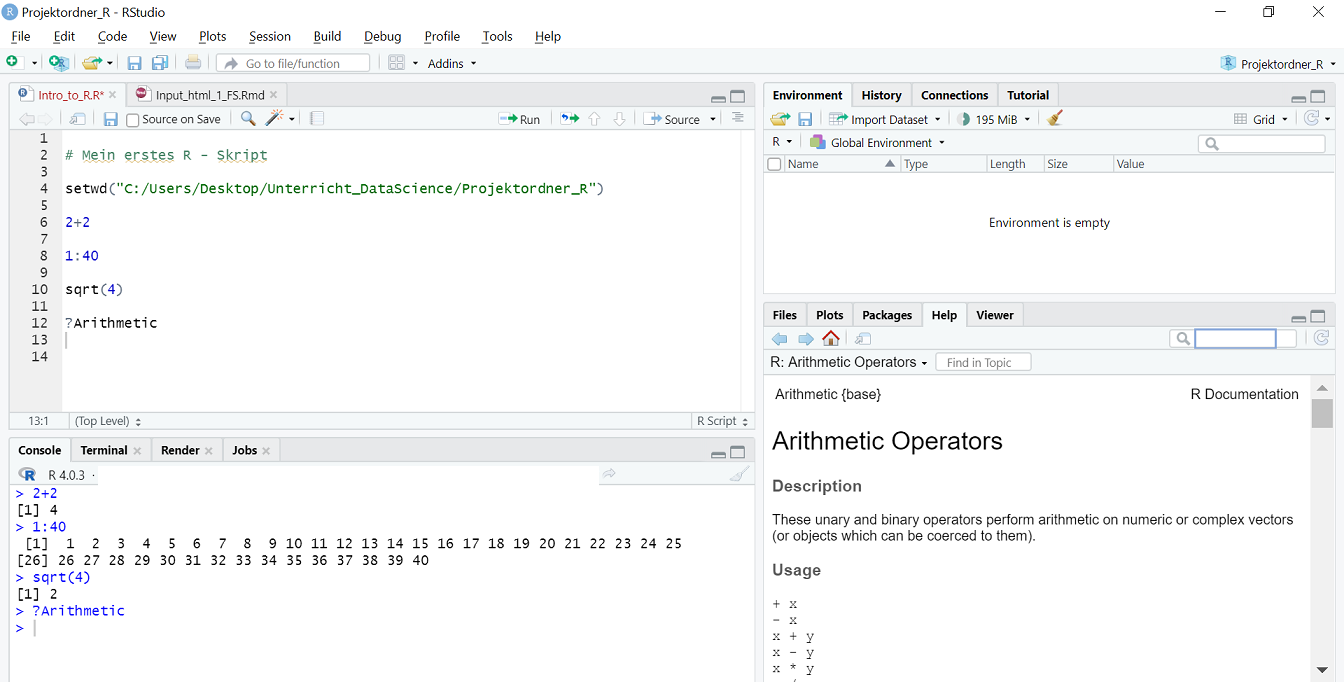
Task: Click the Run button in the editor toolbar
Action: coord(520,119)
